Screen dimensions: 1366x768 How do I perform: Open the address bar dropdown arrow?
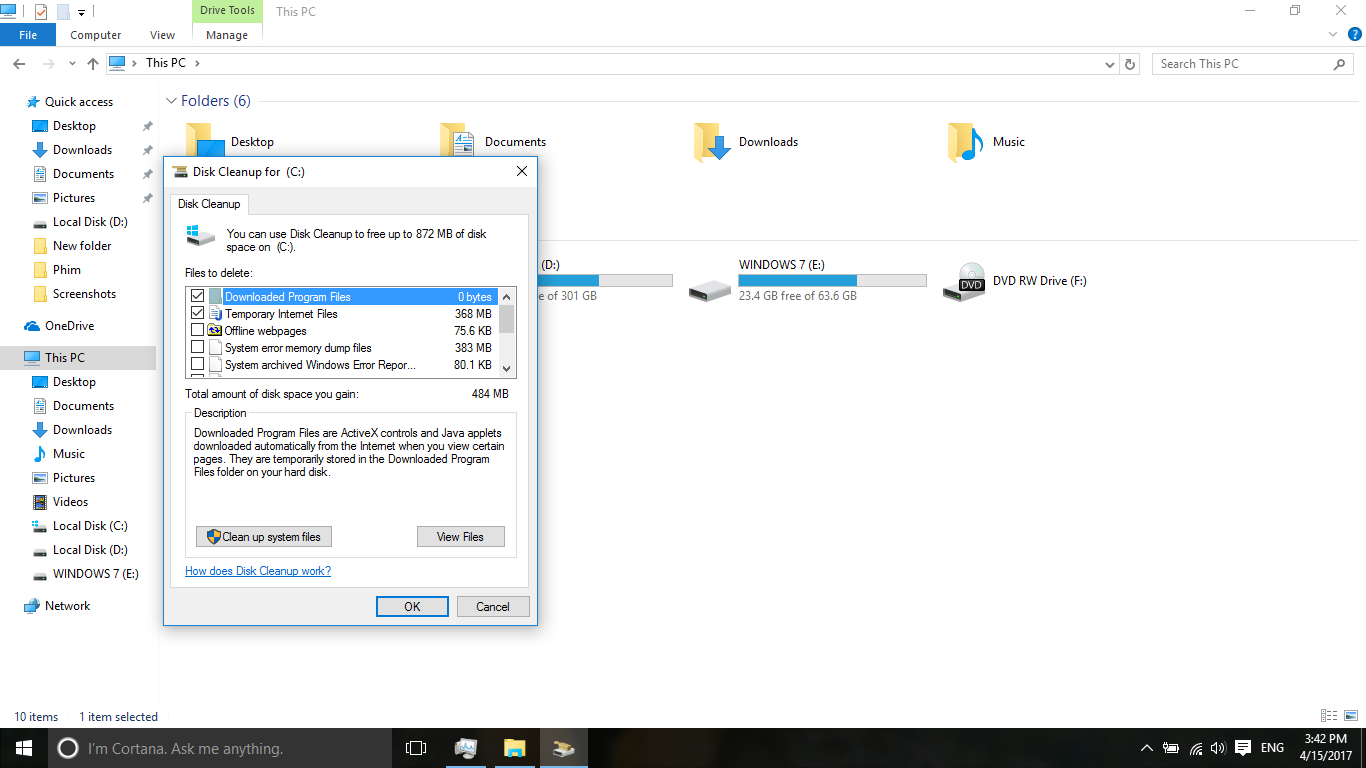(x=1109, y=63)
